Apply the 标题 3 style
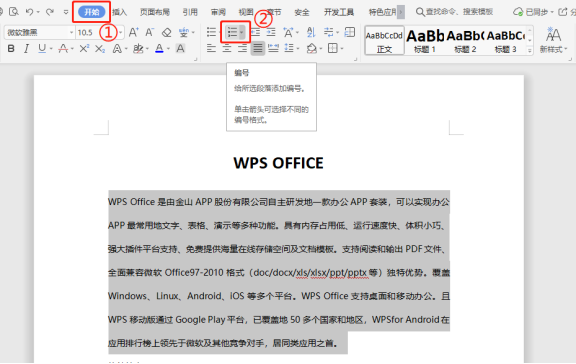The width and height of the screenshot is (576, 364). click(505, 40)
